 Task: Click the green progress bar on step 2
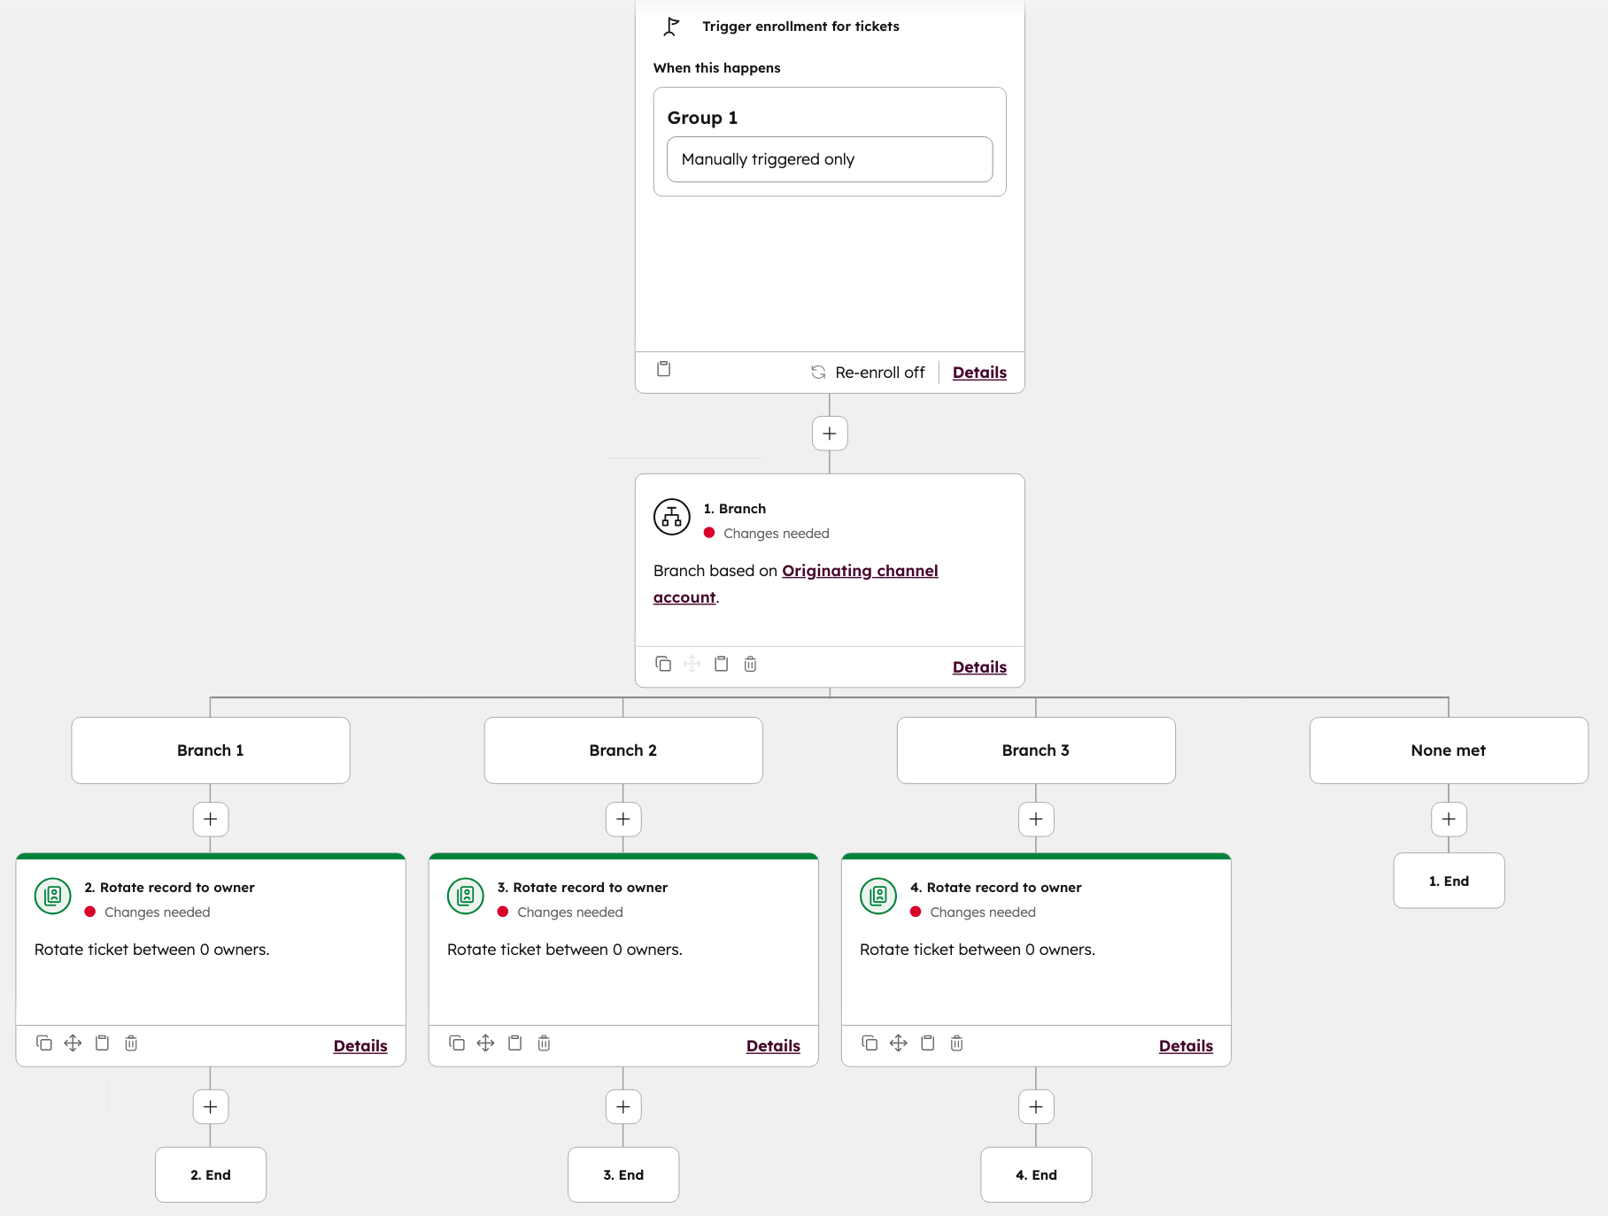[x=210, y=857]
